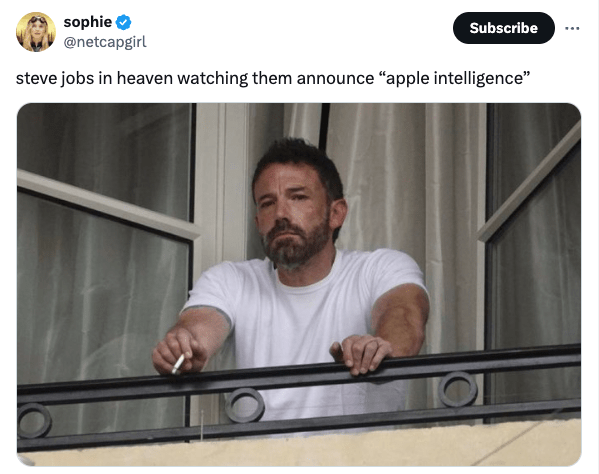Click the leftmost ring on the railing
This screenshot has height=474, width=599.
pos(34,421)
